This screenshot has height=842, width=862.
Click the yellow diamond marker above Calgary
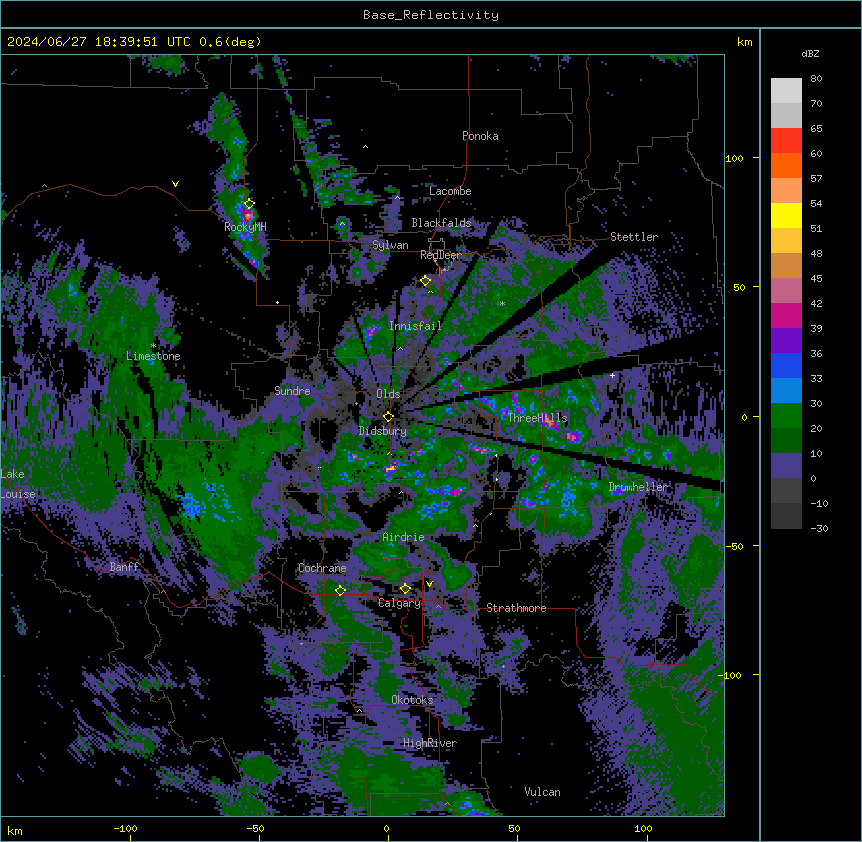[x=405, y=589]
